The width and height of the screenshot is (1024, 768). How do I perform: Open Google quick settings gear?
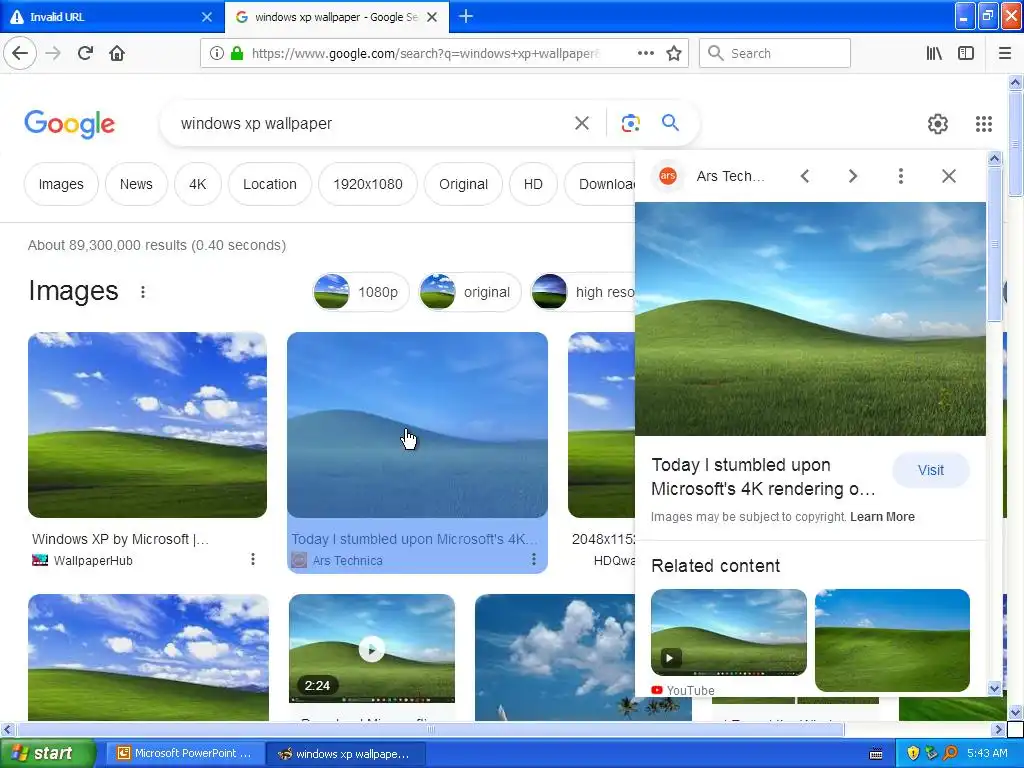click(x=938, y=123)
